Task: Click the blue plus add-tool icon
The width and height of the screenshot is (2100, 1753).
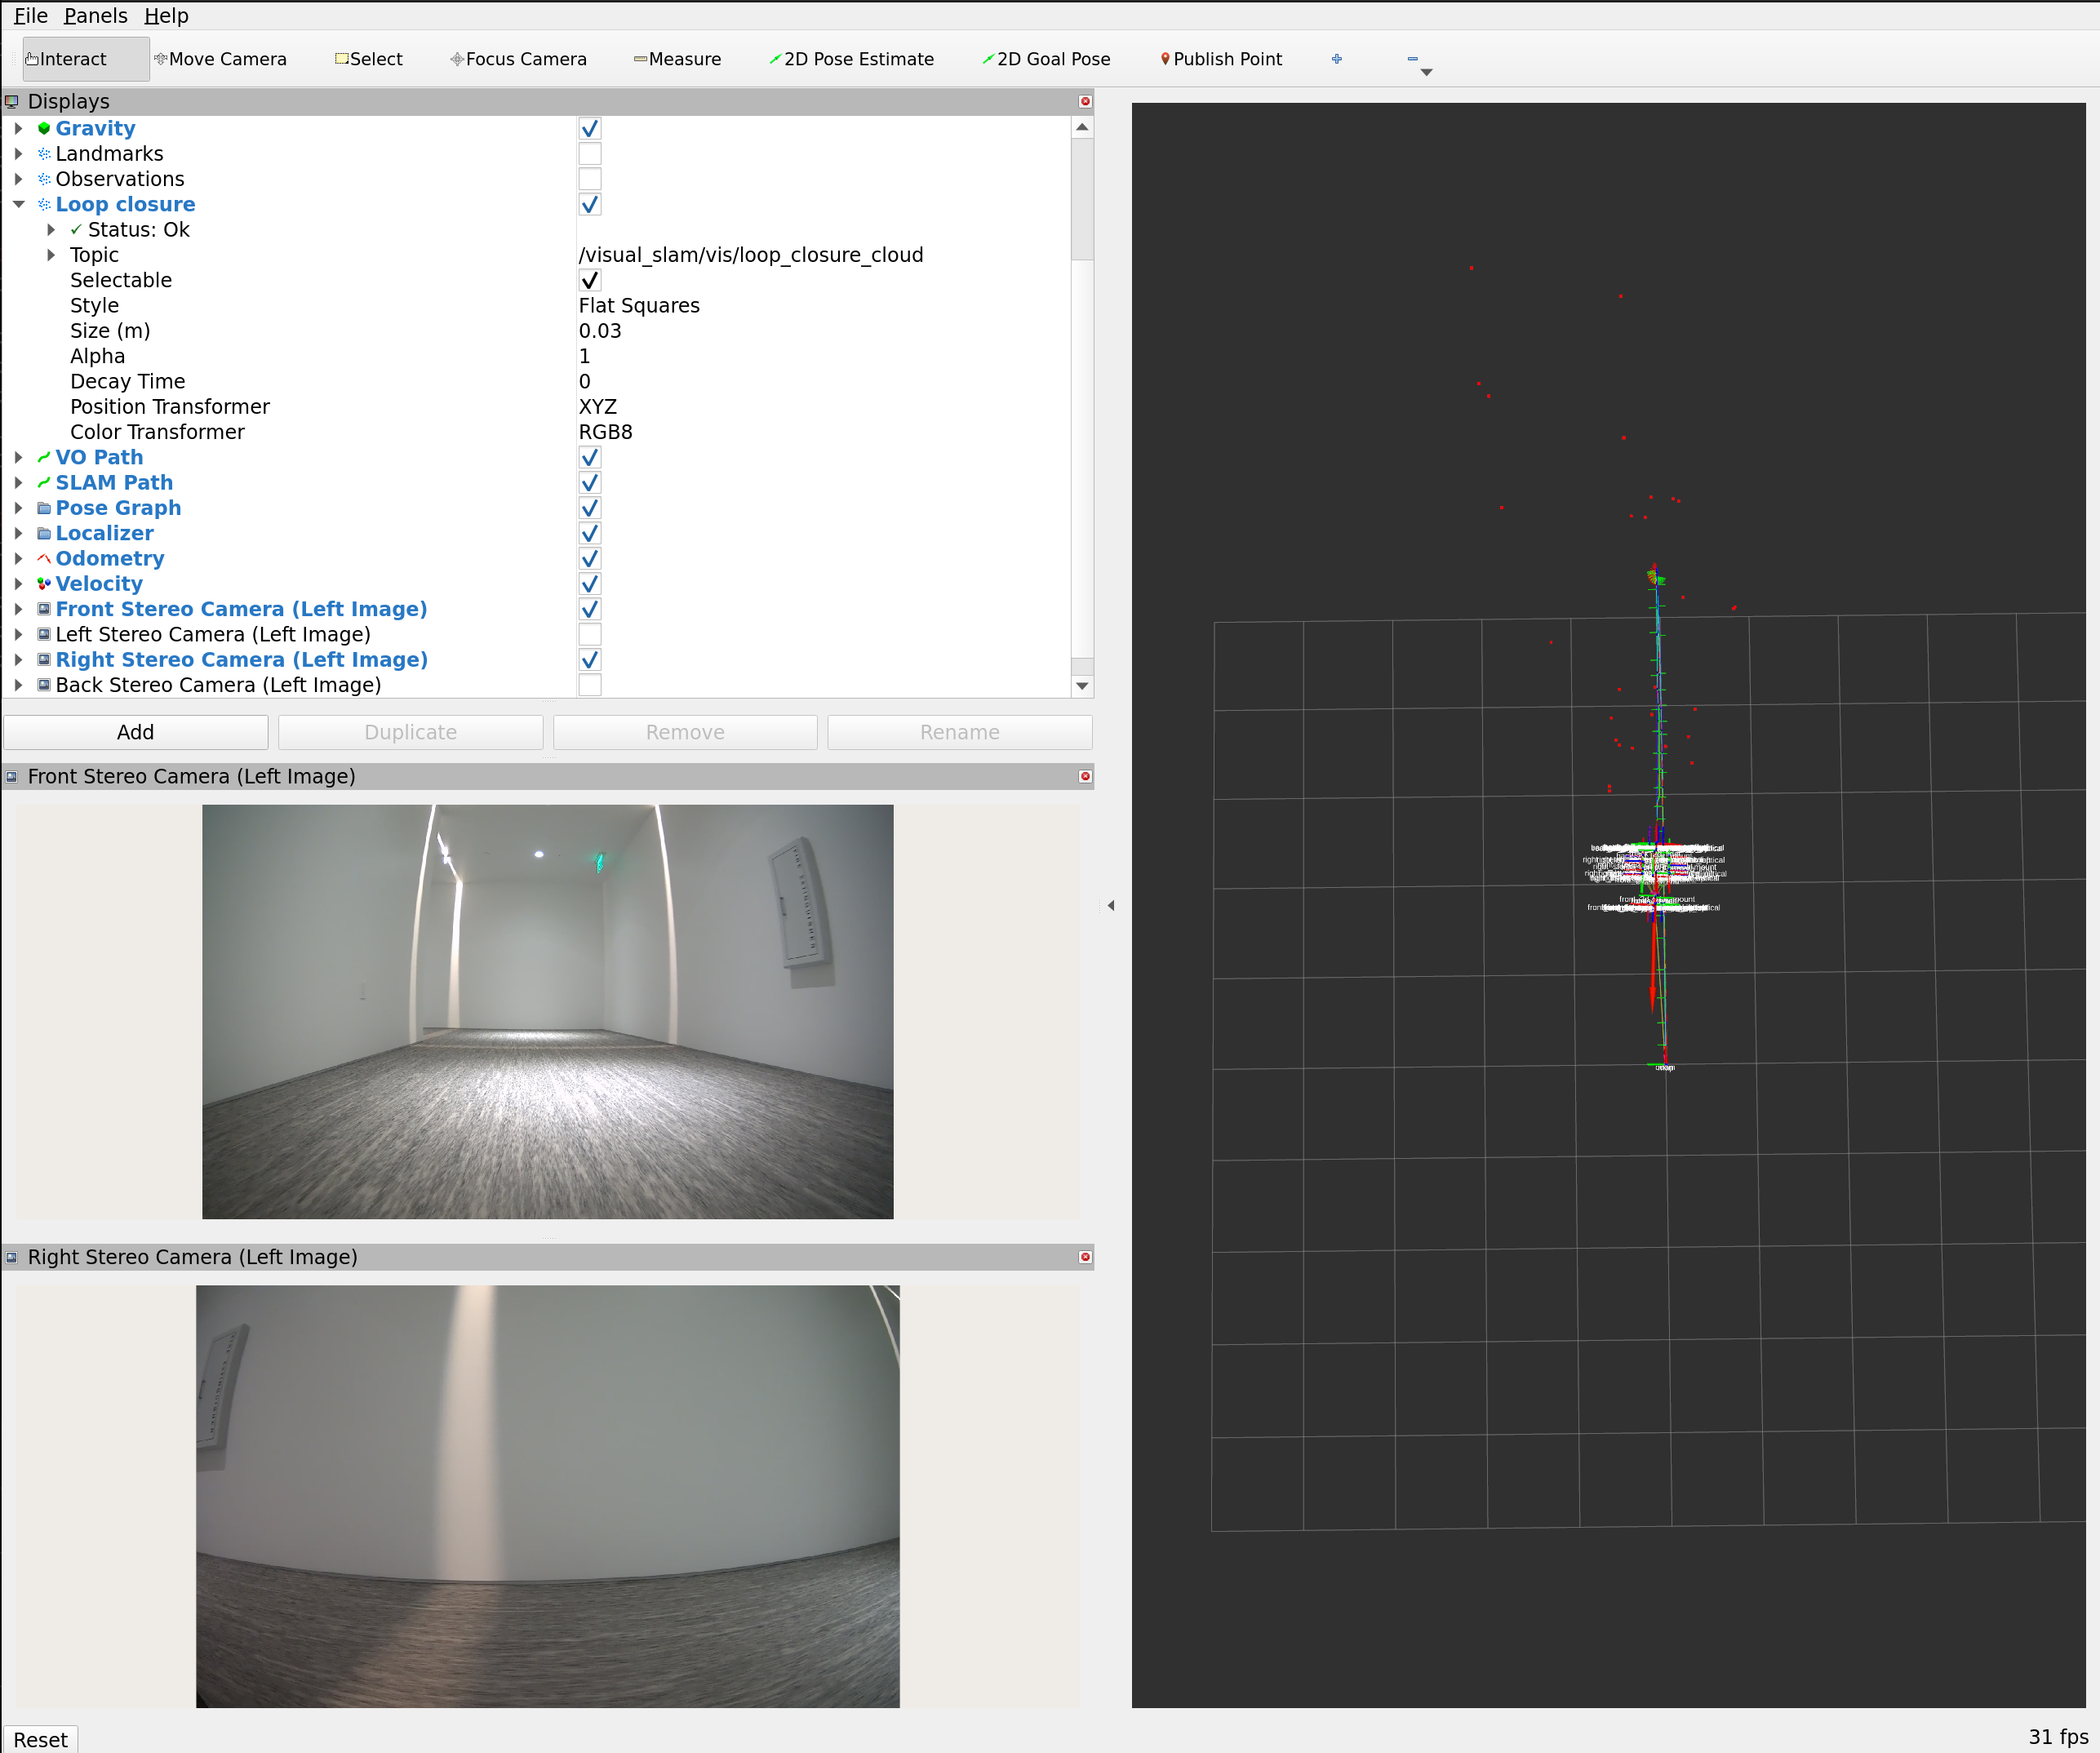Action: click(1336, 59)
